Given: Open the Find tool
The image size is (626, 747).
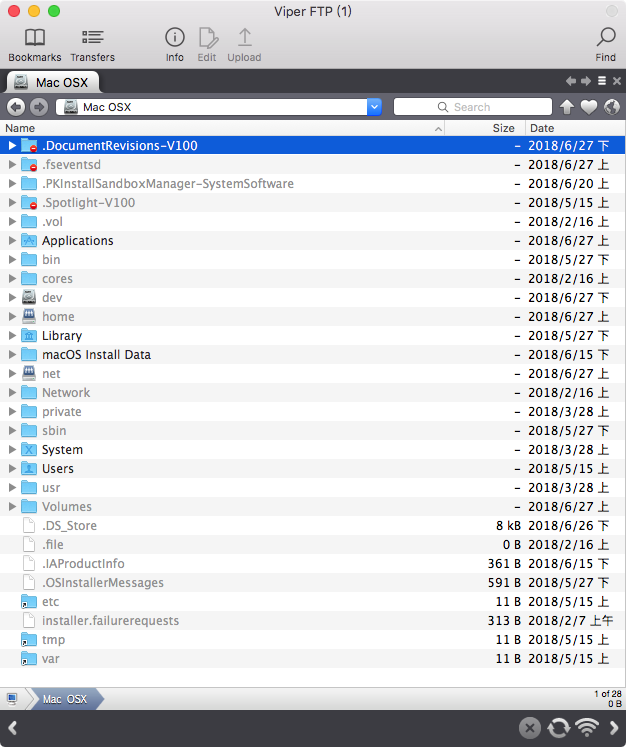Looking at the screenshot, I should click(x=606, y=45).
